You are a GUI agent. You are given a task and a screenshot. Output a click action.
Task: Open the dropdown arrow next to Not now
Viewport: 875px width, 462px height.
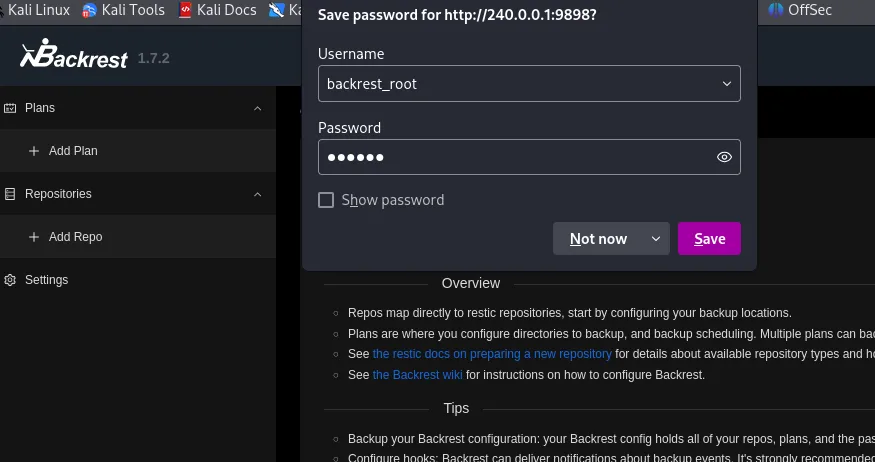pyautogui.click(x=656, y=239)
